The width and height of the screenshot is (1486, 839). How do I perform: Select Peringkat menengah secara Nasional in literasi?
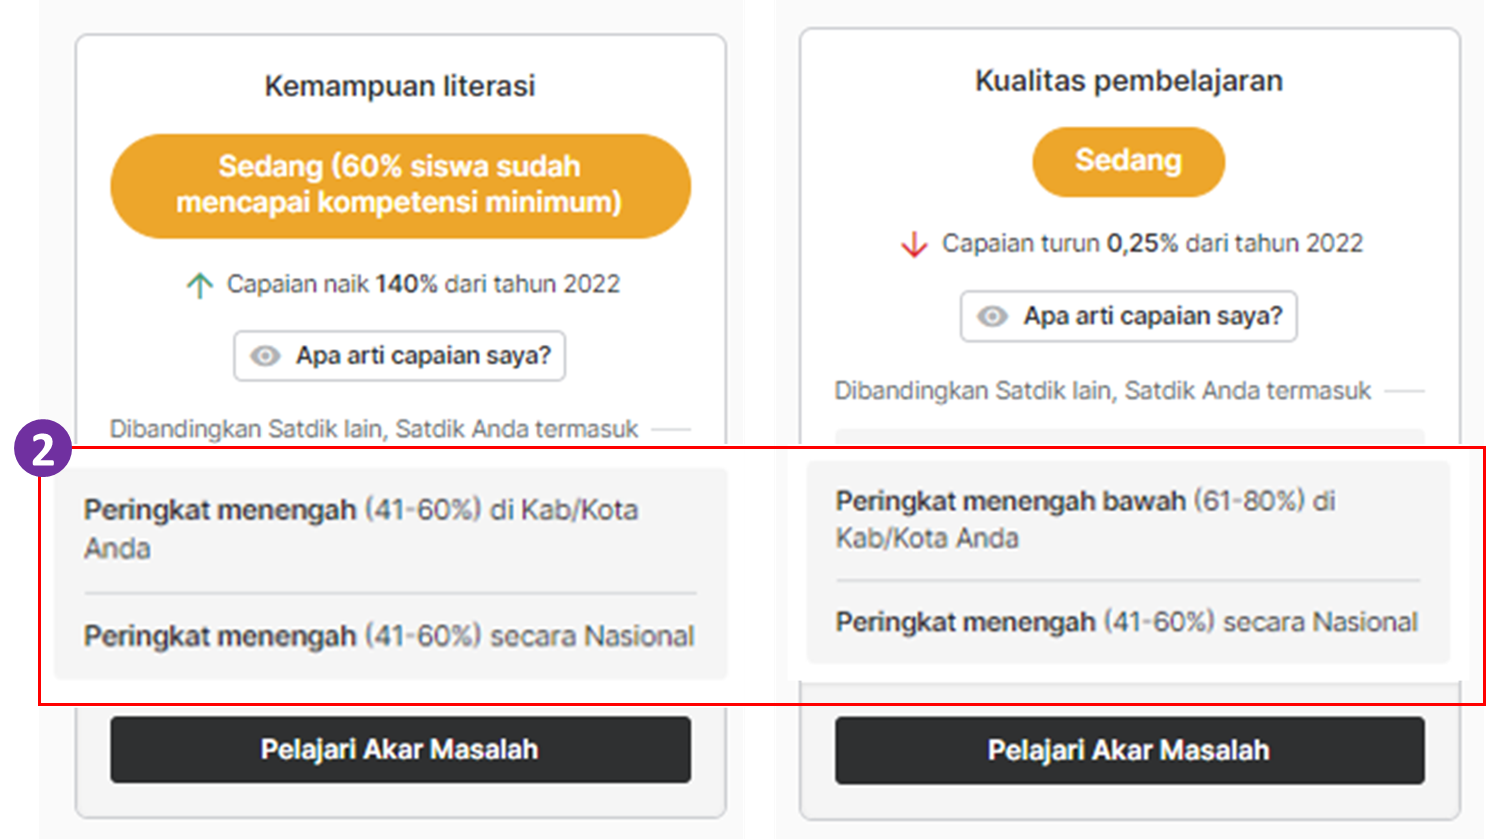click(390, 636)
